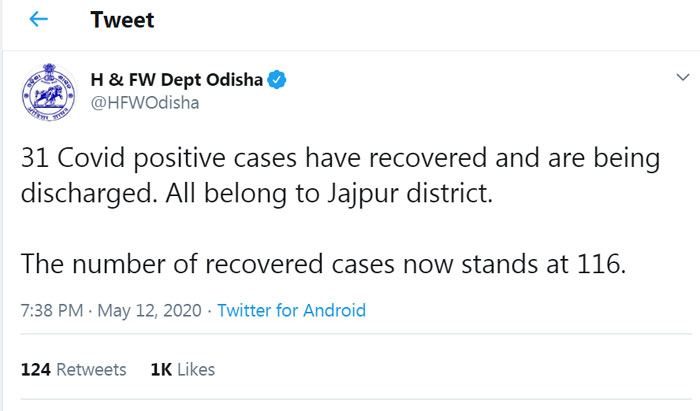Click the May 12, 2020 date
The image size is (700, 411).
150,311
